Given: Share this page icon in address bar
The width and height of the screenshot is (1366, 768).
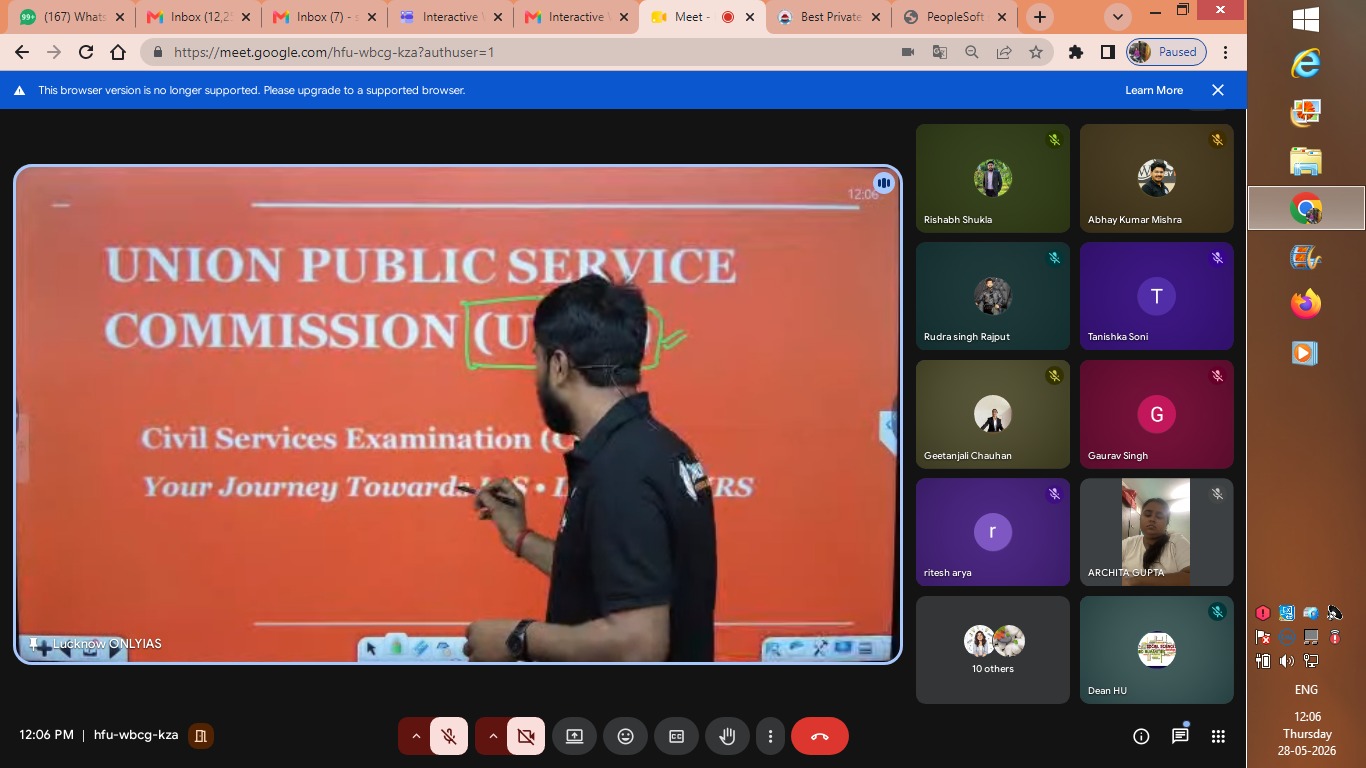Looking at the screenshot, I should [1004, 52].
